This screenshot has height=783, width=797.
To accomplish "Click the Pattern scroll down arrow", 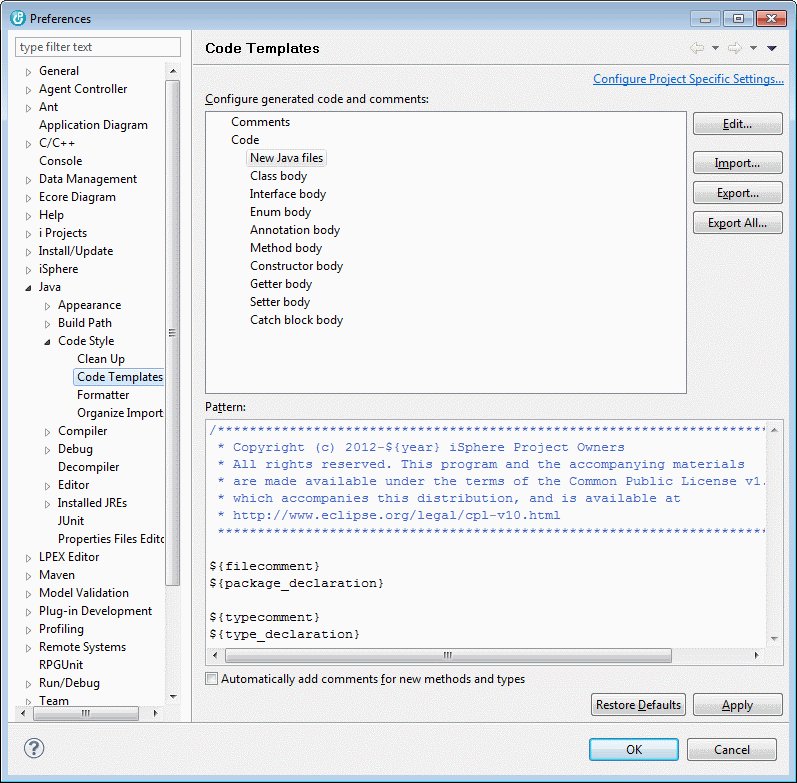I will point(774,639).
